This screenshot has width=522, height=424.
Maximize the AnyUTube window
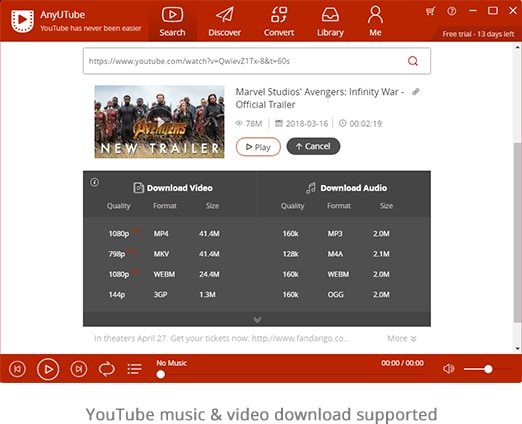(493, 11)
